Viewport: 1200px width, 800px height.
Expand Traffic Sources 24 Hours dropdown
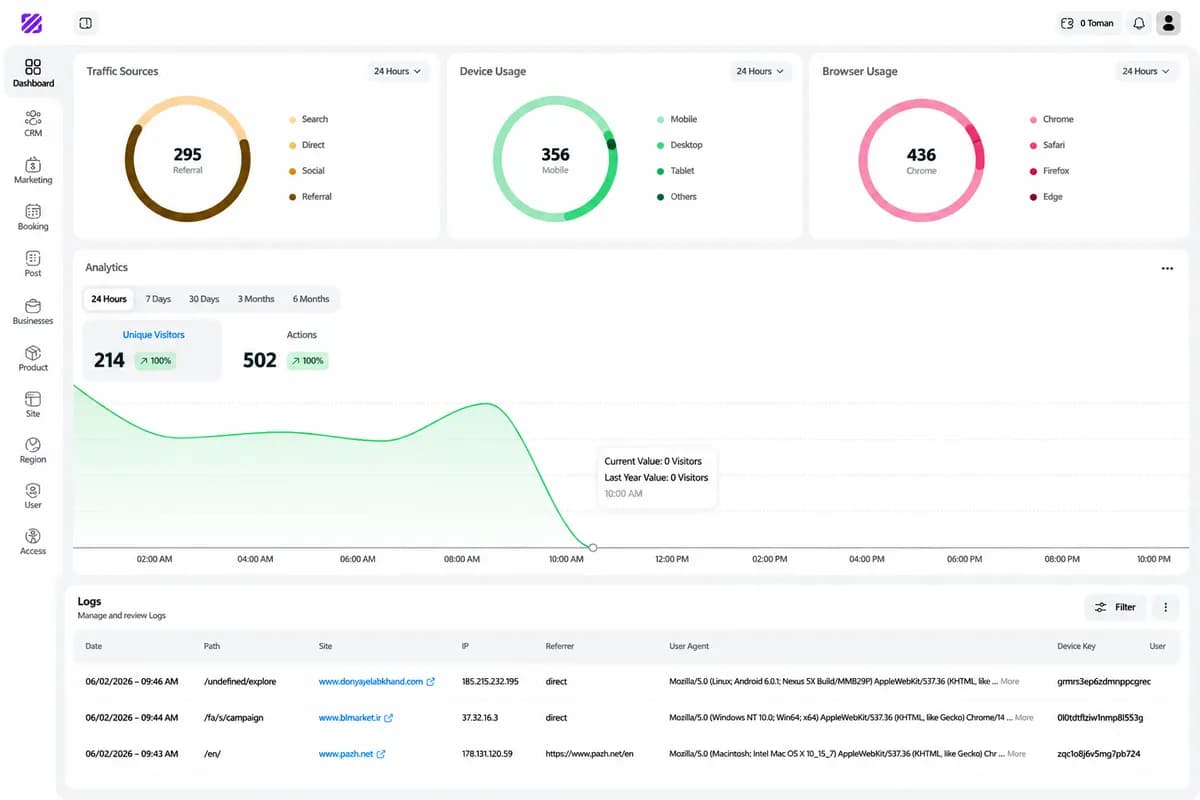click(398, 71)
